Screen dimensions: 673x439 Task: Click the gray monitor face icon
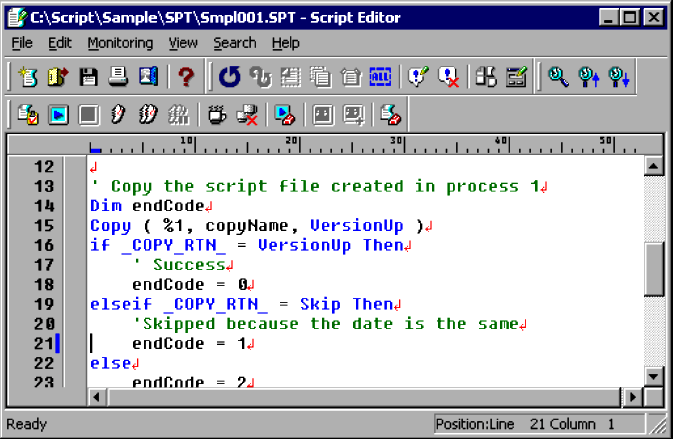click(x=323, y=115)
